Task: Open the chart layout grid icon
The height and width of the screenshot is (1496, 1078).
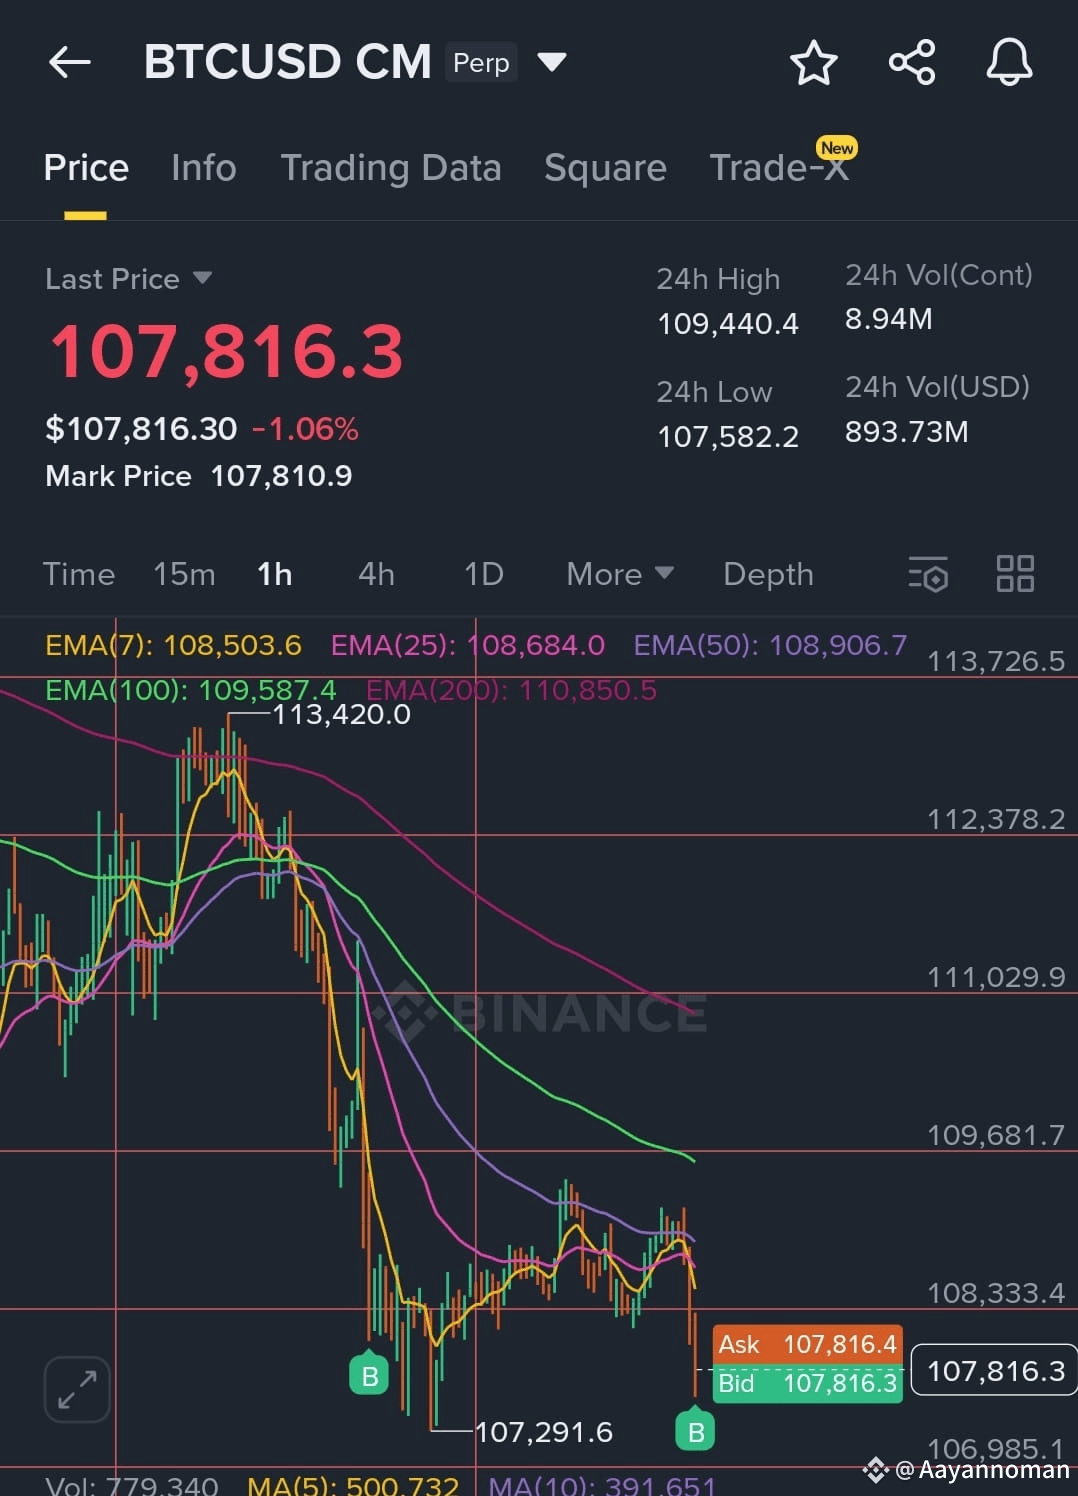Action: point(1015,574)
